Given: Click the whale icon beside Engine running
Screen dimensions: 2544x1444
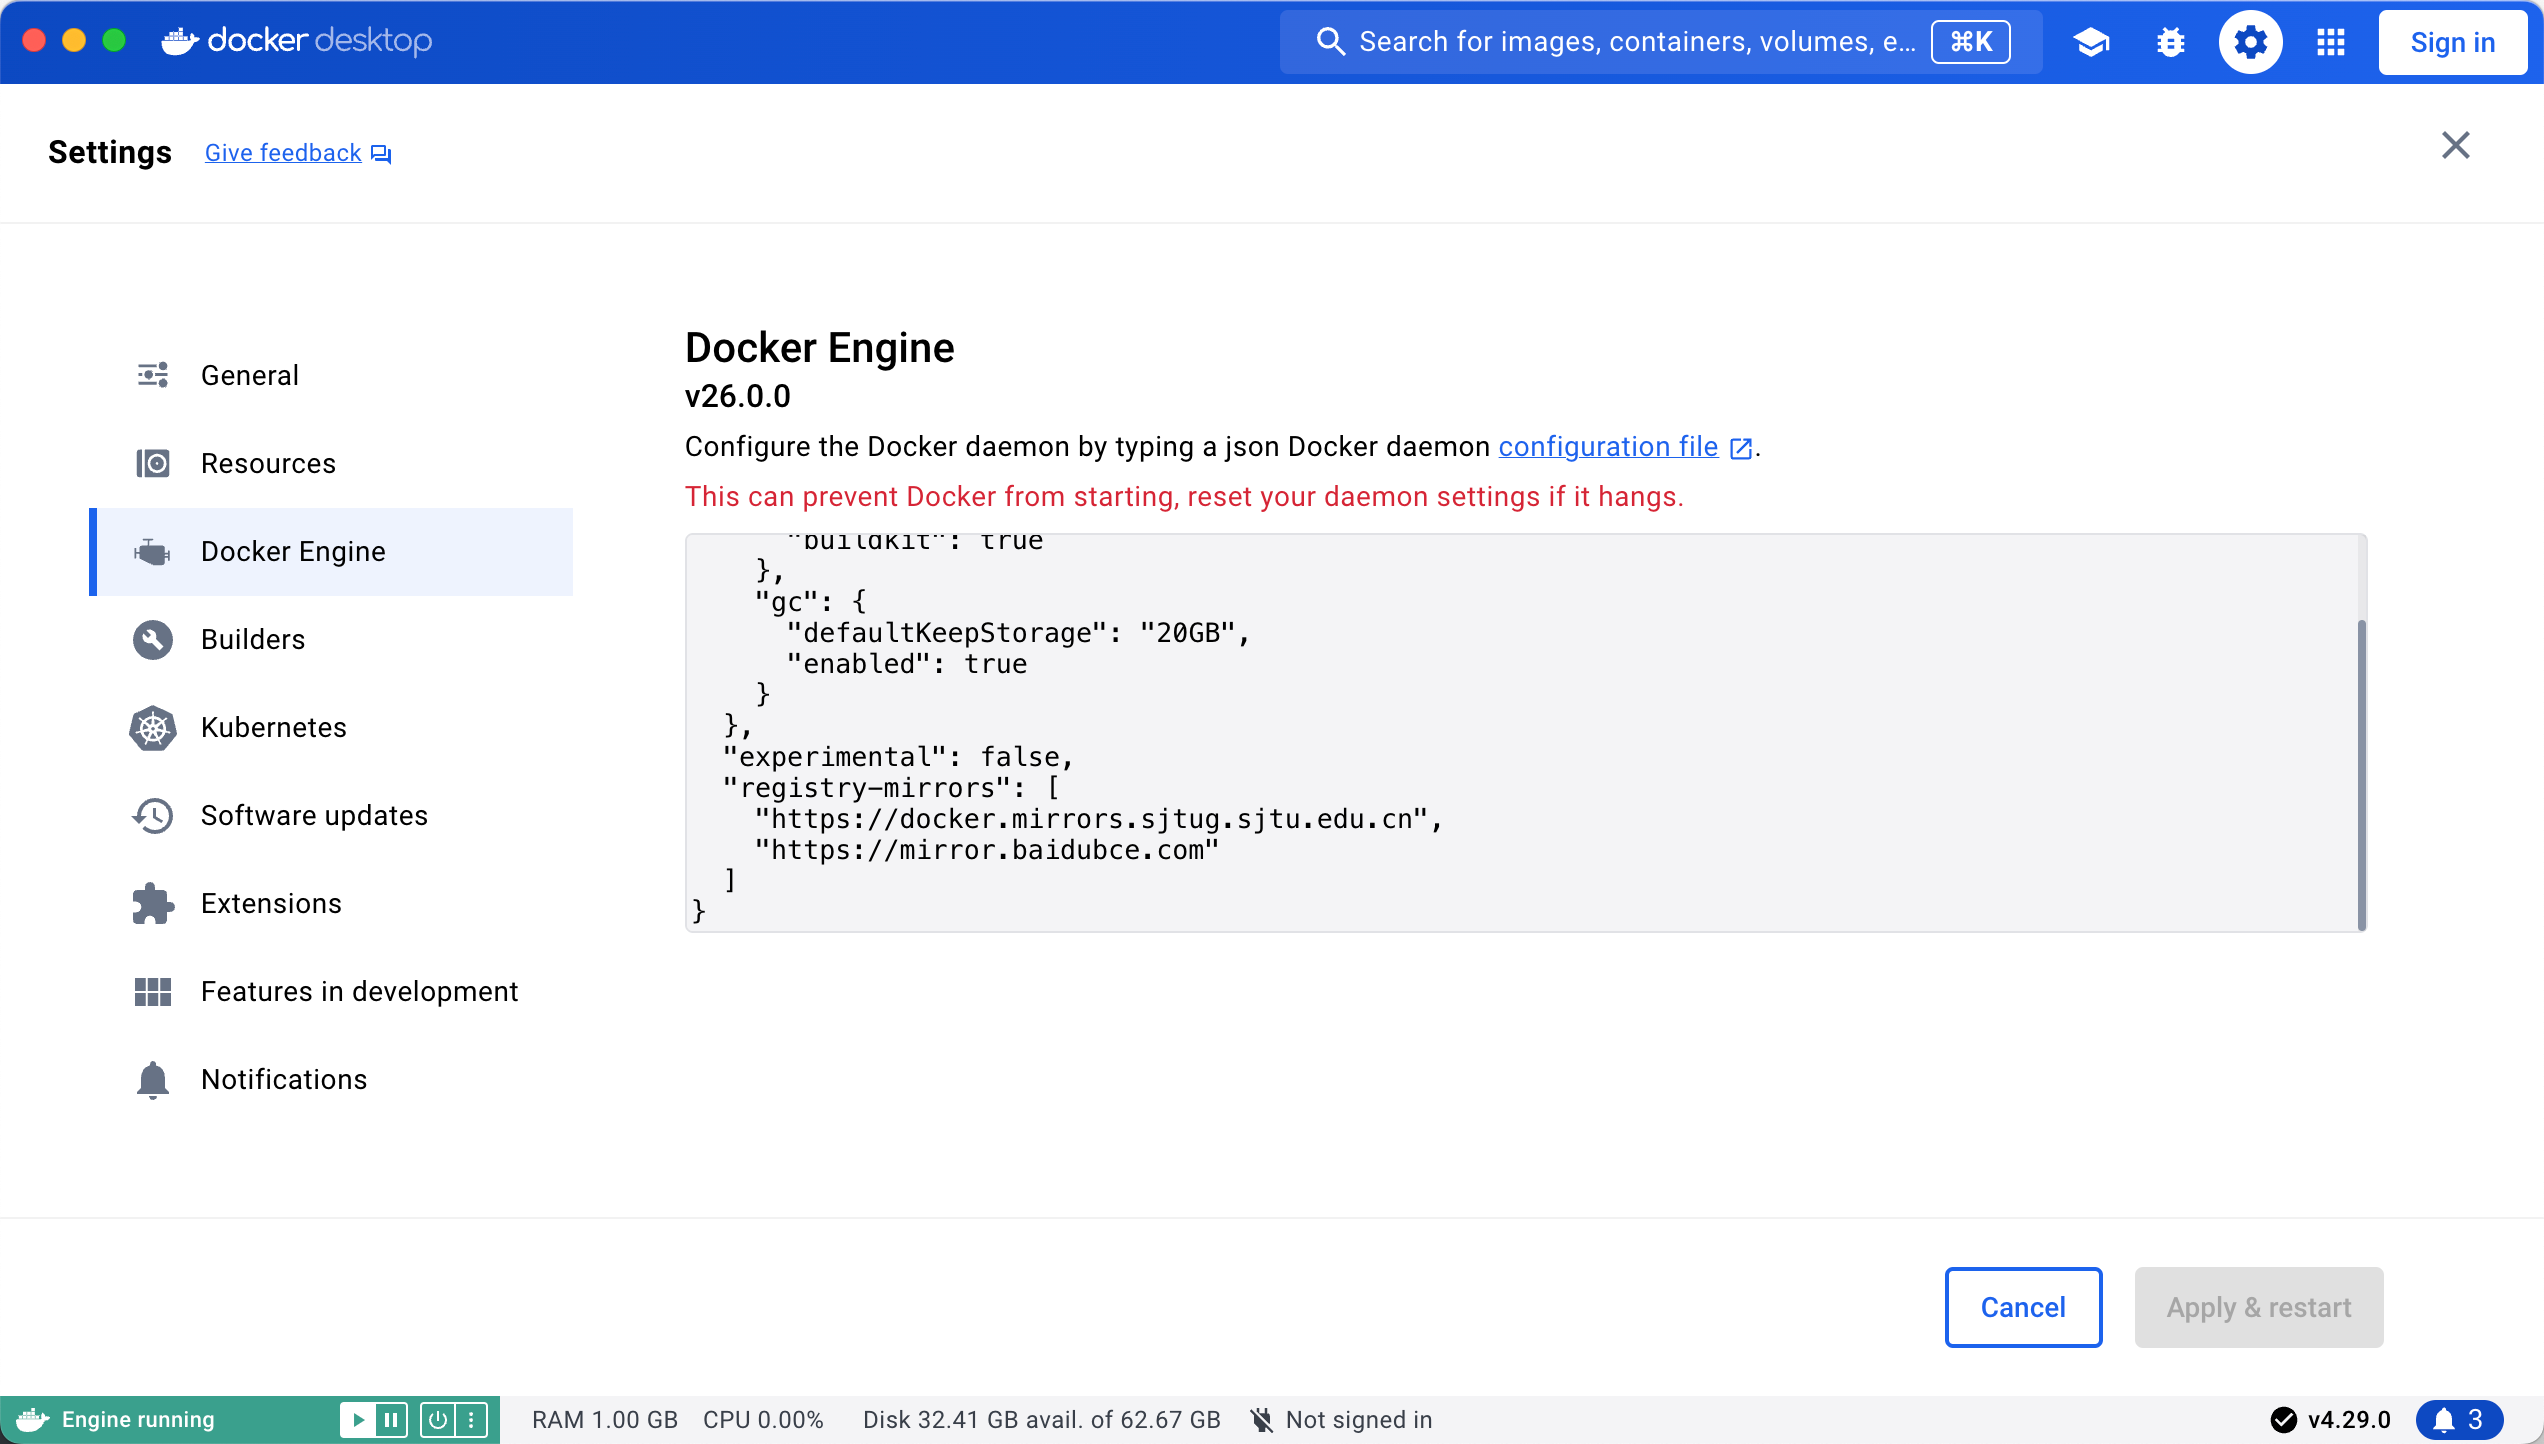Looking at the screenshot, I should (32, 1419).
